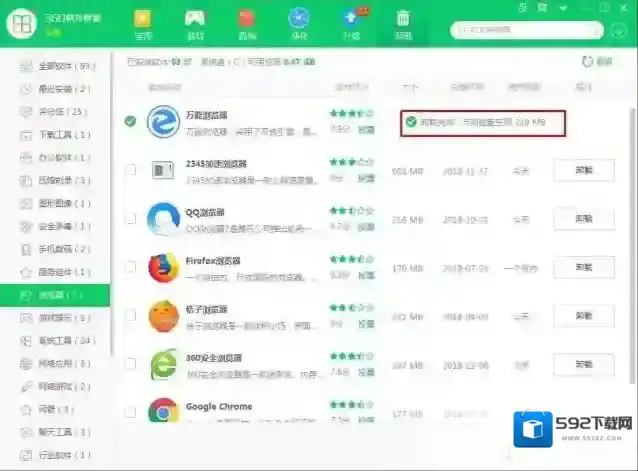Screen dimensions: 638x471
Task: Click the Firefox browser icon in list
Action: click(x=161, y=268)
